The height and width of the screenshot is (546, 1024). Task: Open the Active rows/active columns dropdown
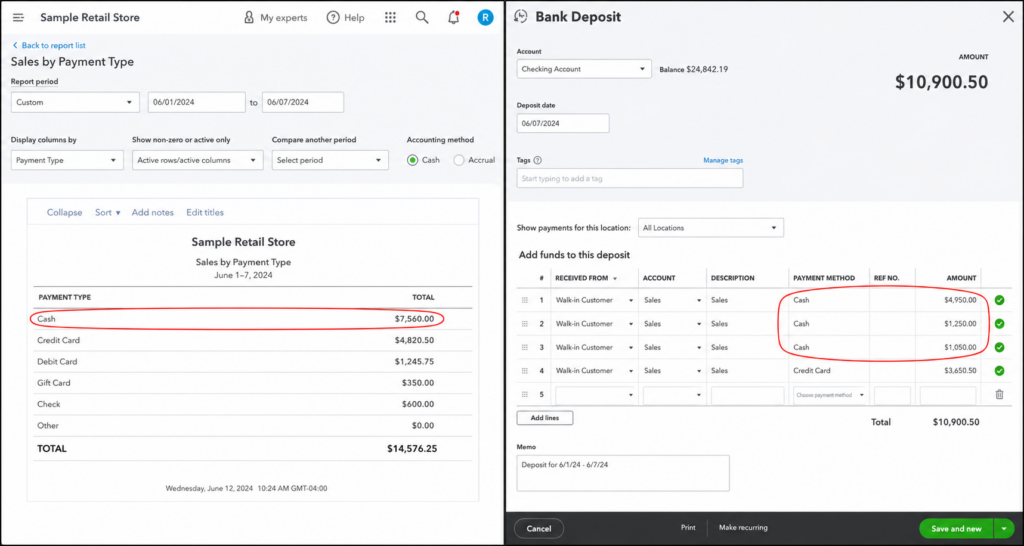[197, 160]
